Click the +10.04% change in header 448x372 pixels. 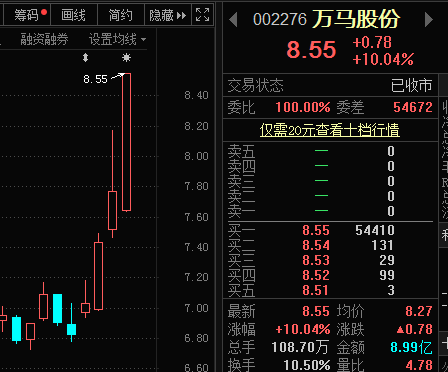[x=383, y=59]
